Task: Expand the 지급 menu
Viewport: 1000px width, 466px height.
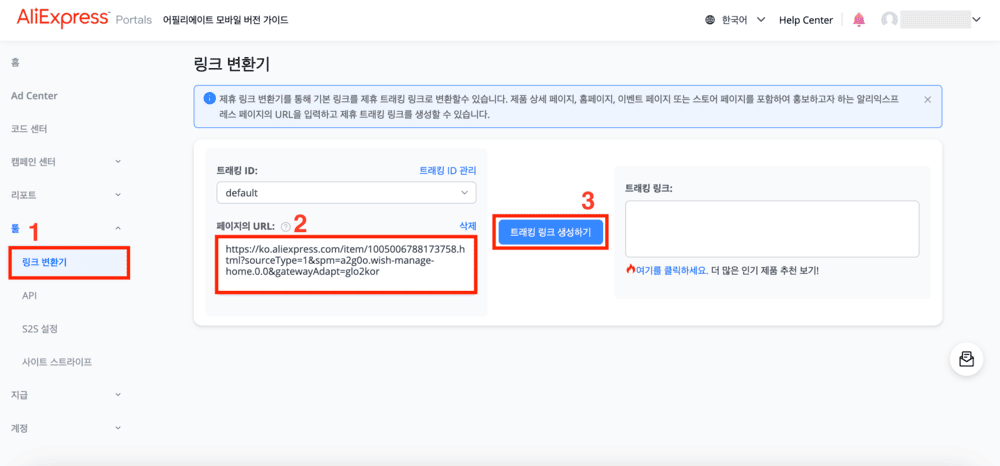Action: point(118,395)
